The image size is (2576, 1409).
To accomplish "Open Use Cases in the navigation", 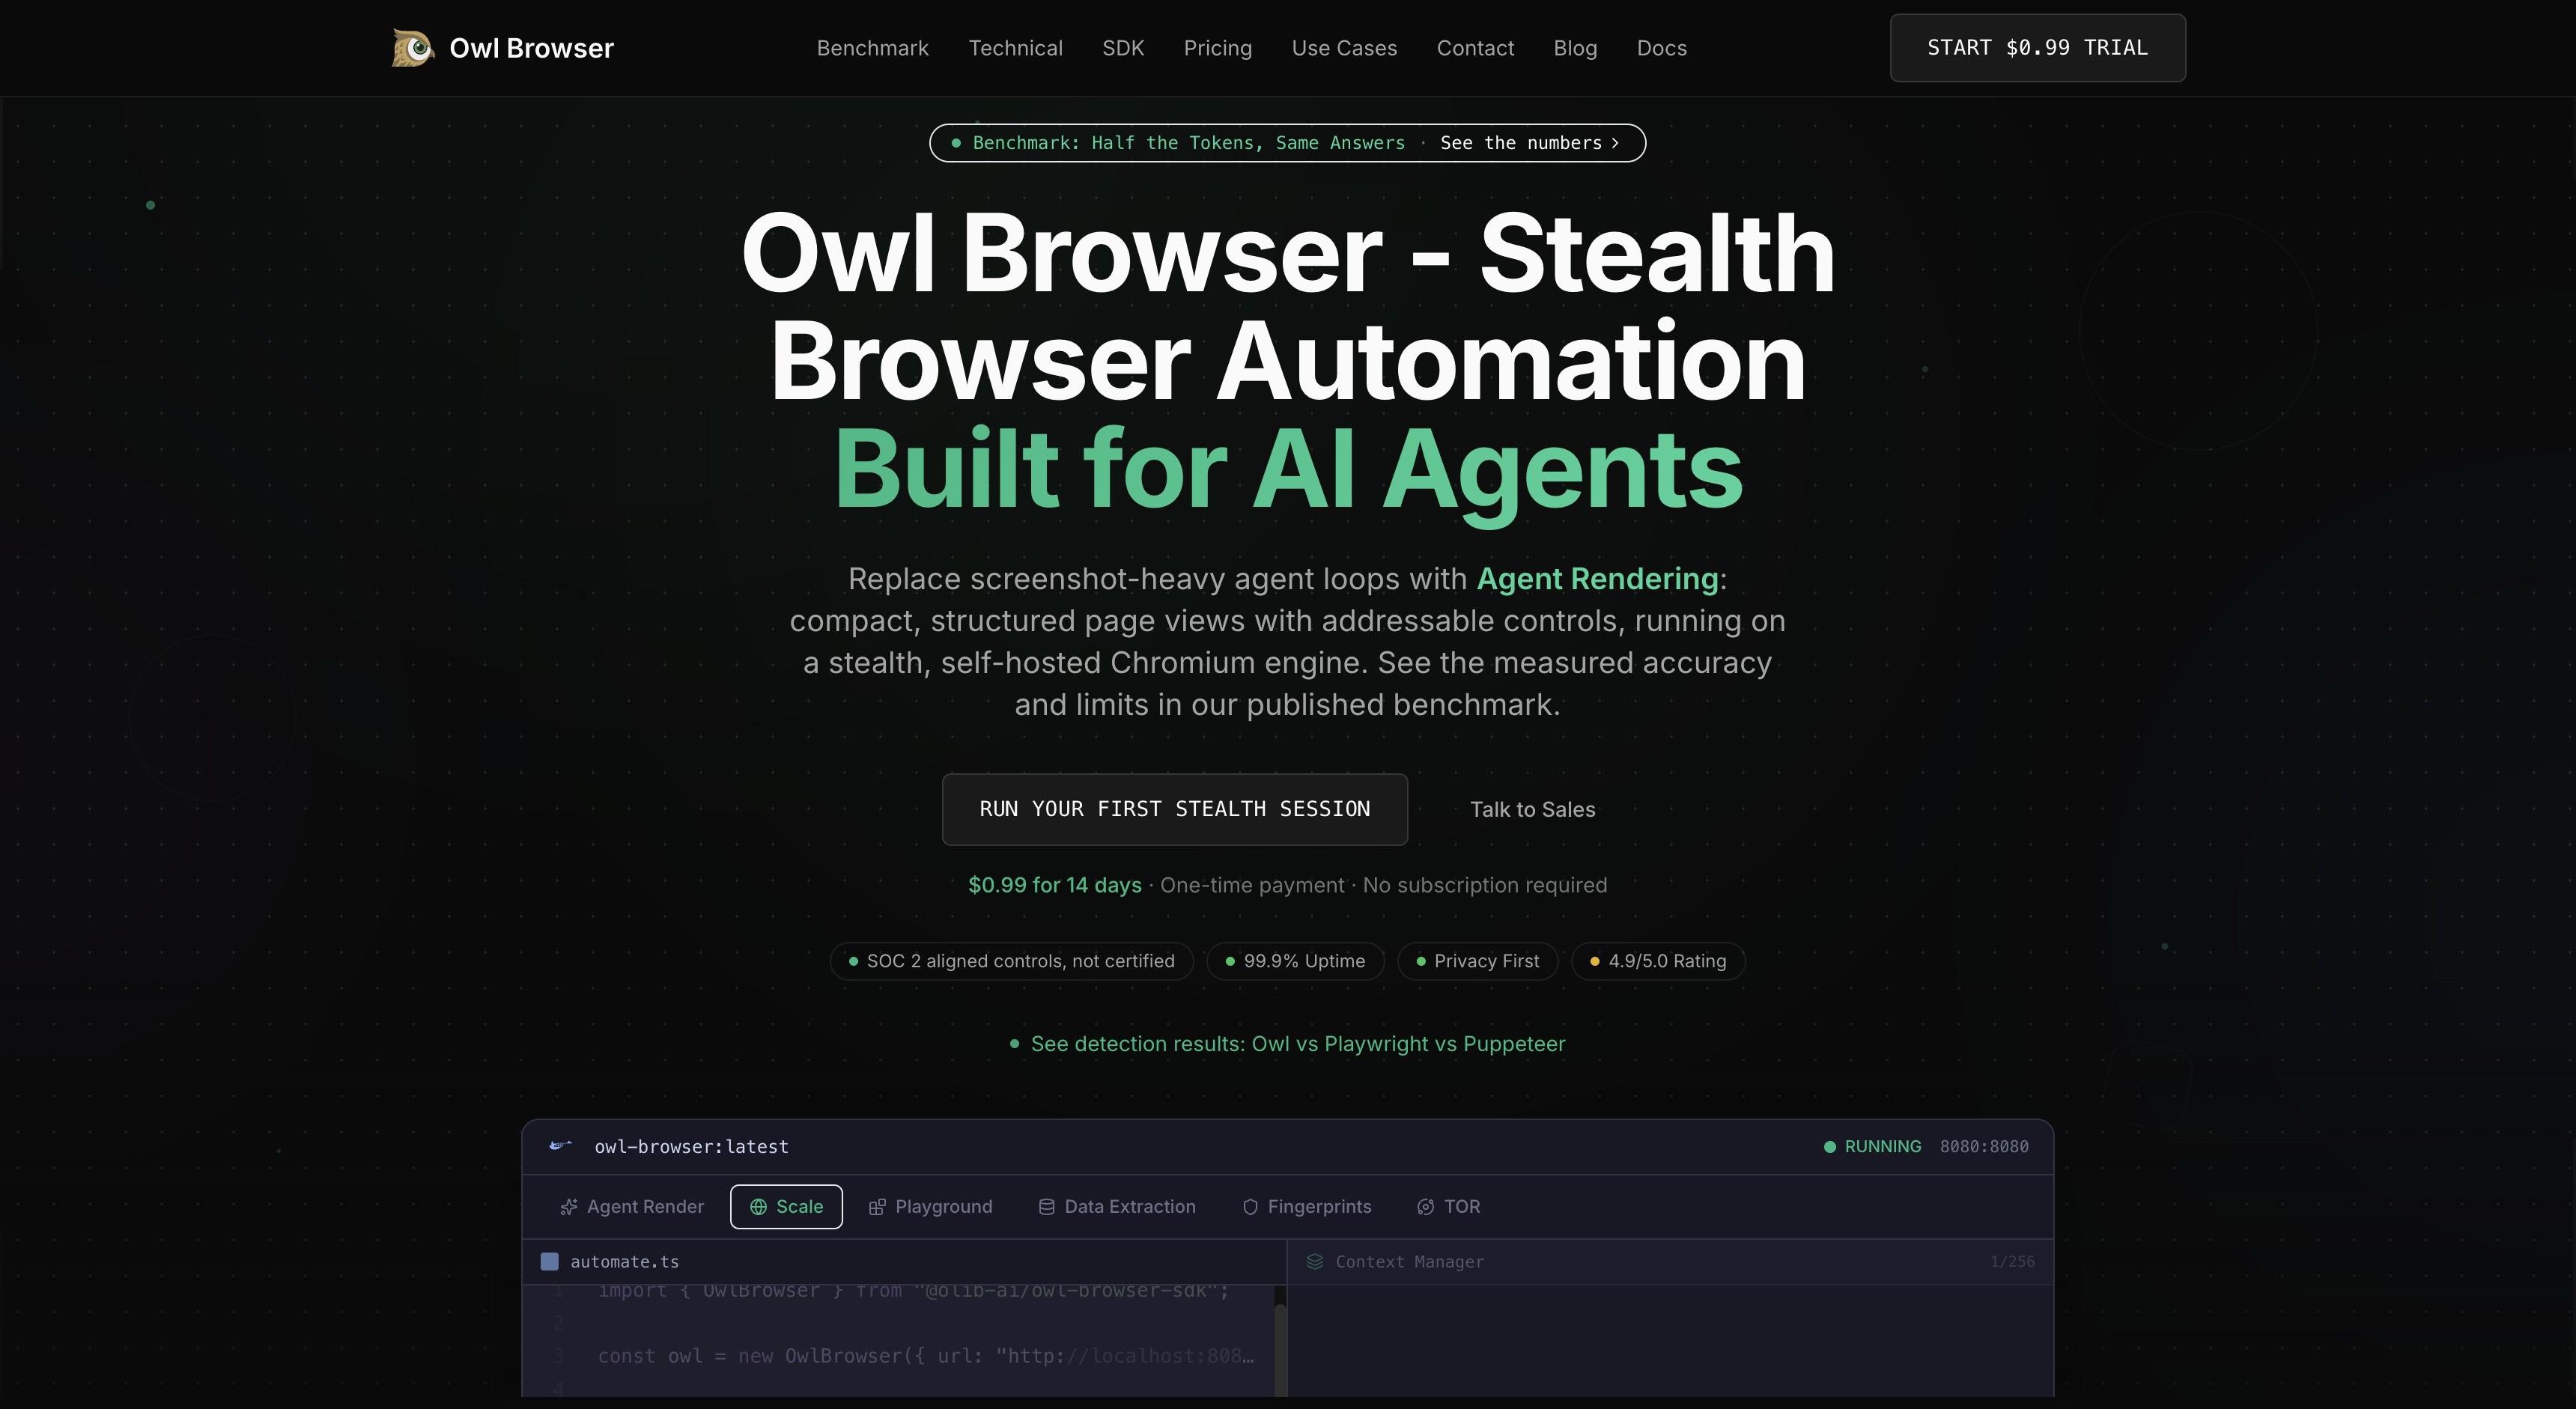I will [x=1344, y=48].
